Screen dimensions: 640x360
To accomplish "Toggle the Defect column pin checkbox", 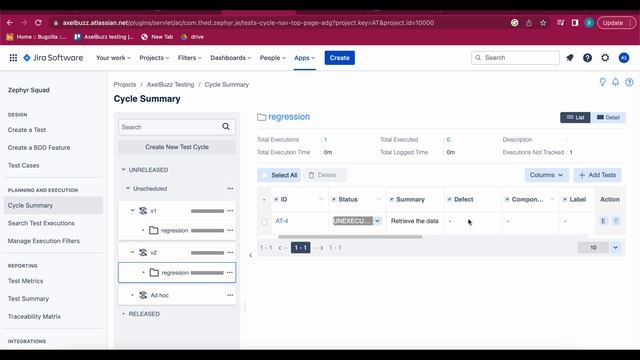I will point(449,199).
